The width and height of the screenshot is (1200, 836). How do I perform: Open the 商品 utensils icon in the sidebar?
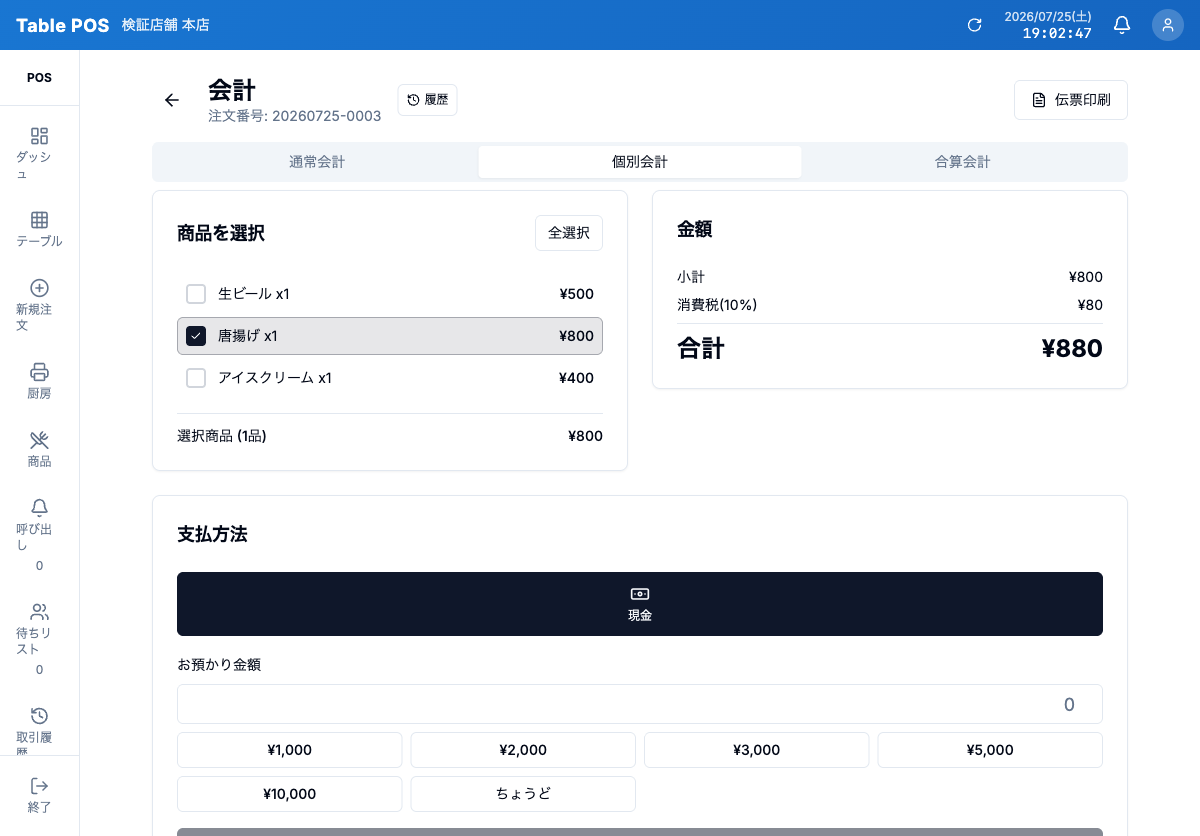point(39,440)
